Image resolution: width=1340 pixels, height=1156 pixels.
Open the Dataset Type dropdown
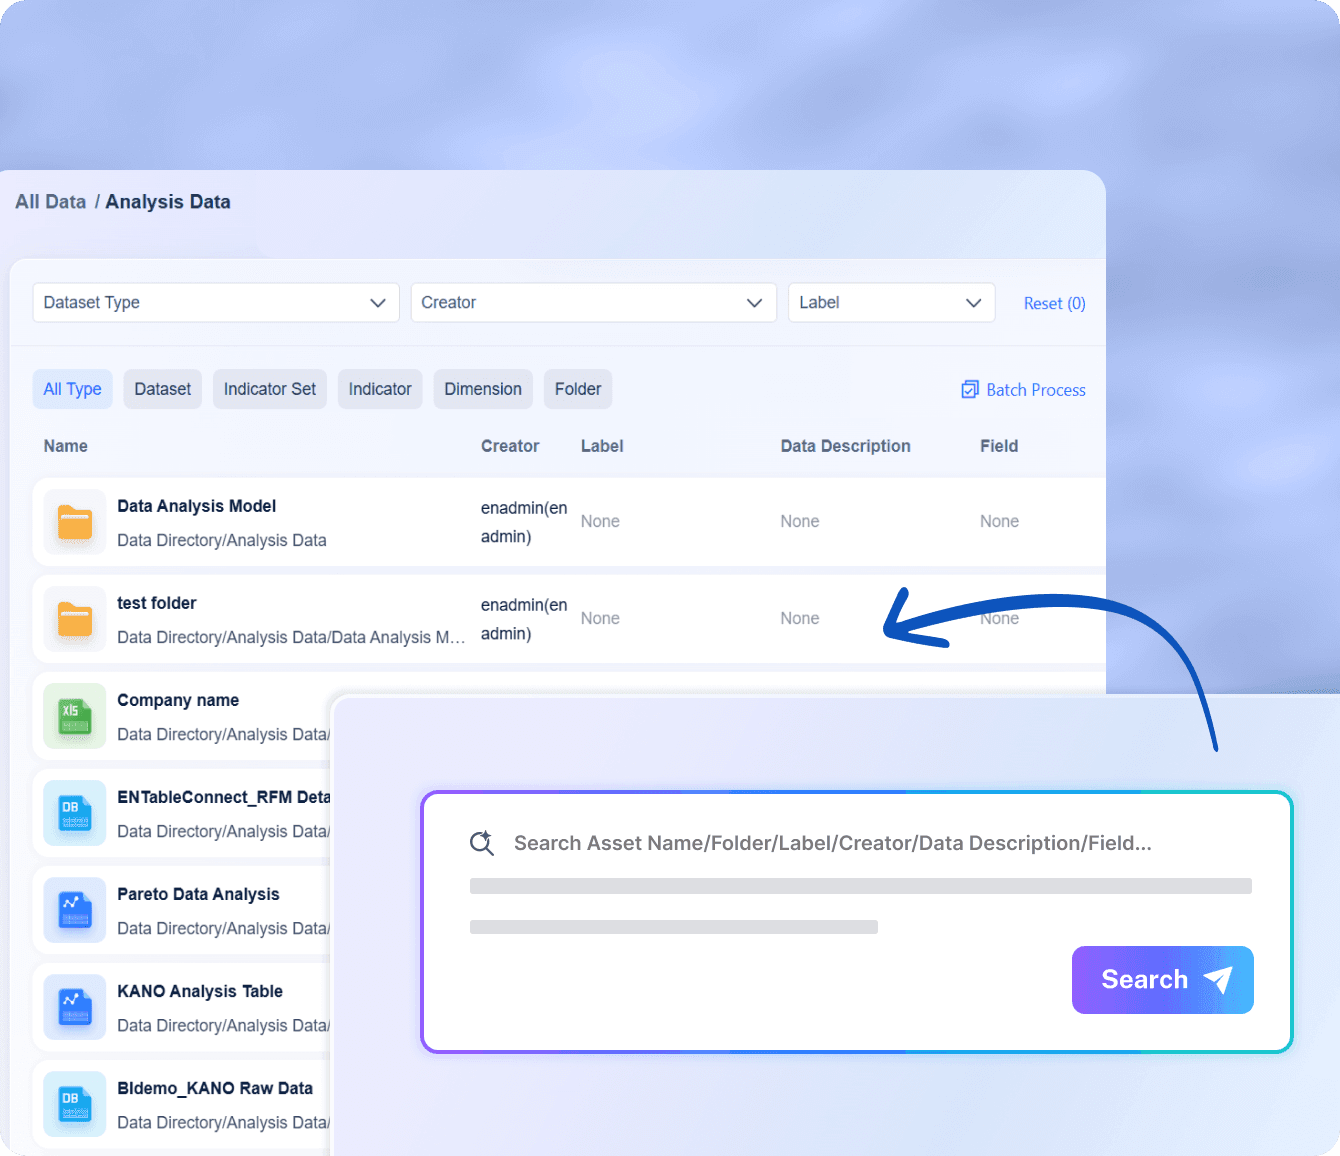pos(215,303)
